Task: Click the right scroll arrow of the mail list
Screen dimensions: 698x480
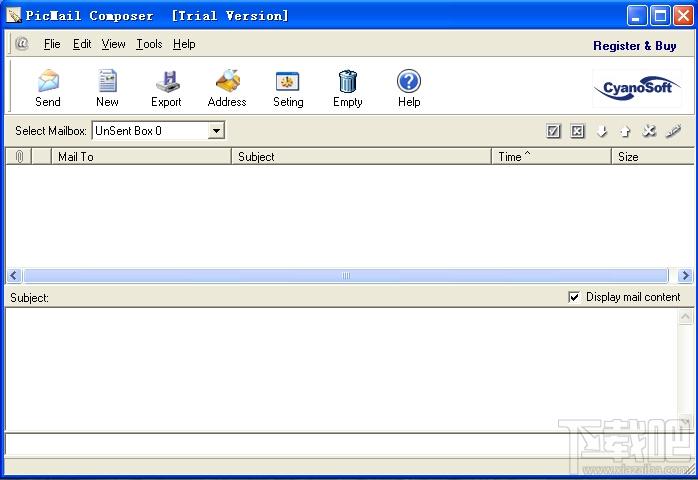Action: pos(685,276)
